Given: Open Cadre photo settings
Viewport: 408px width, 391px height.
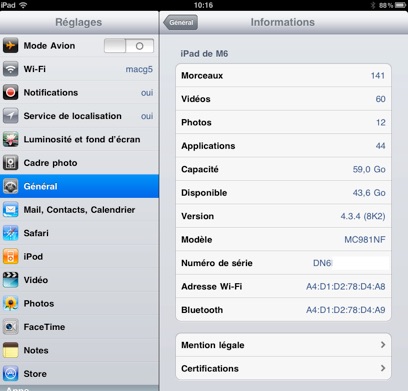Looking at the screenshot, I should pos(79,163).
